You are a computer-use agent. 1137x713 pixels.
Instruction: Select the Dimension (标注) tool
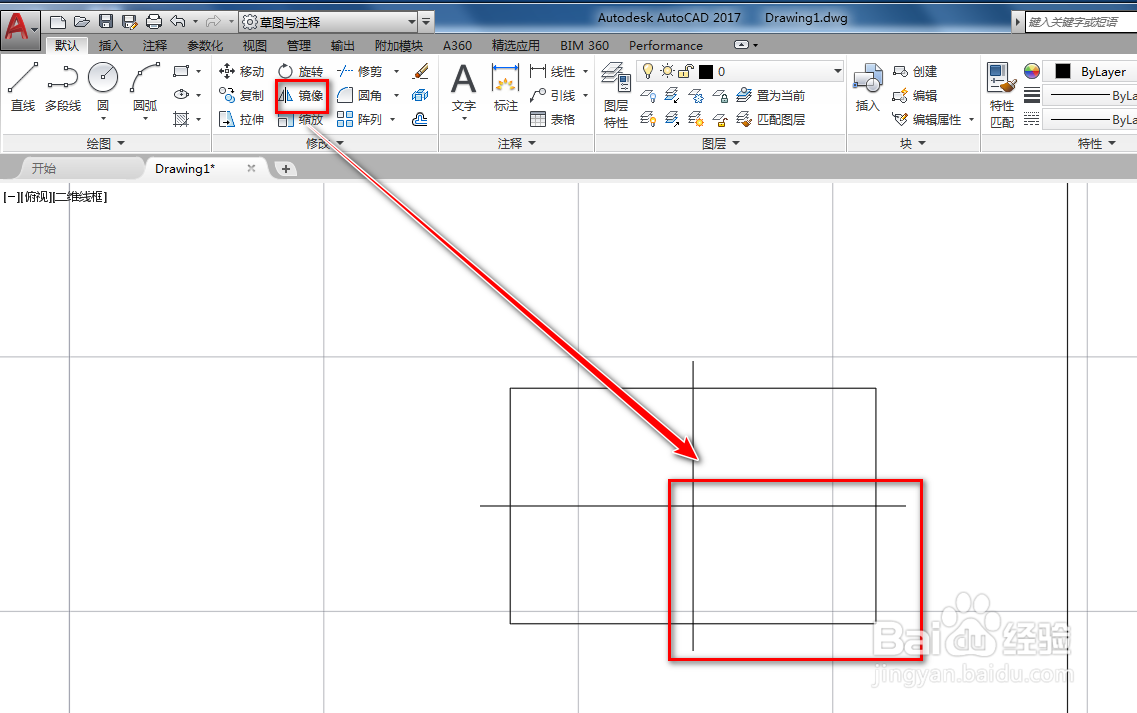coord(505,88)
